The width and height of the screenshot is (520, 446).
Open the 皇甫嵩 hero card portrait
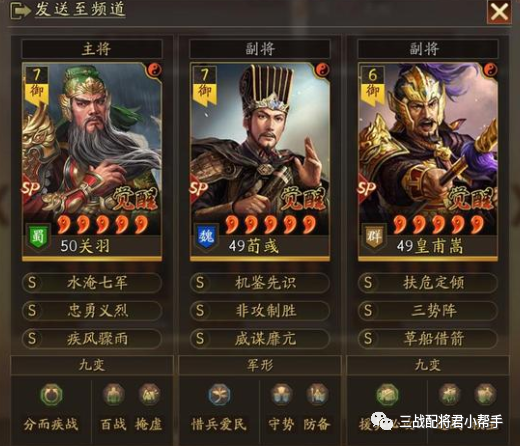428,162
